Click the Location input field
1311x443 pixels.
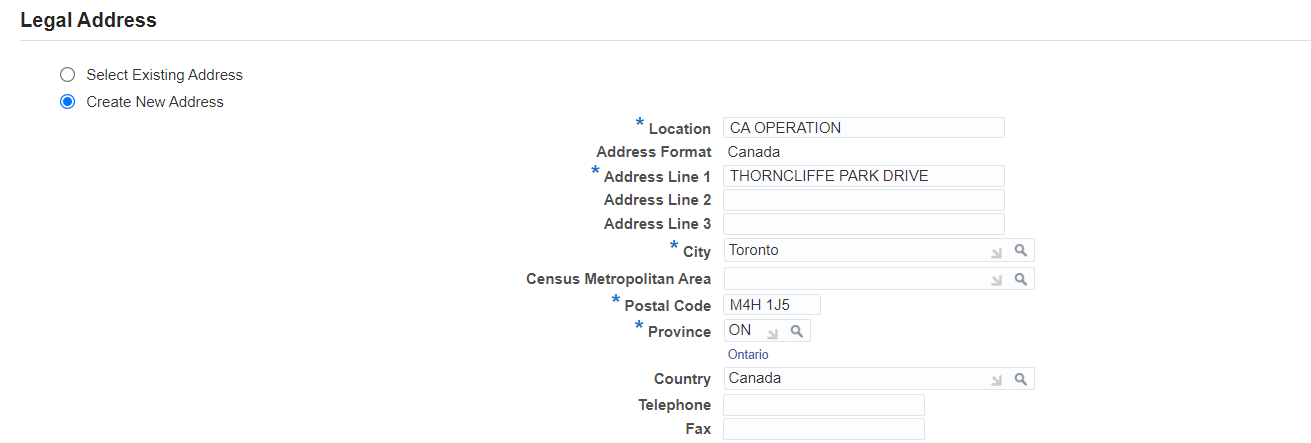(864, 128)
